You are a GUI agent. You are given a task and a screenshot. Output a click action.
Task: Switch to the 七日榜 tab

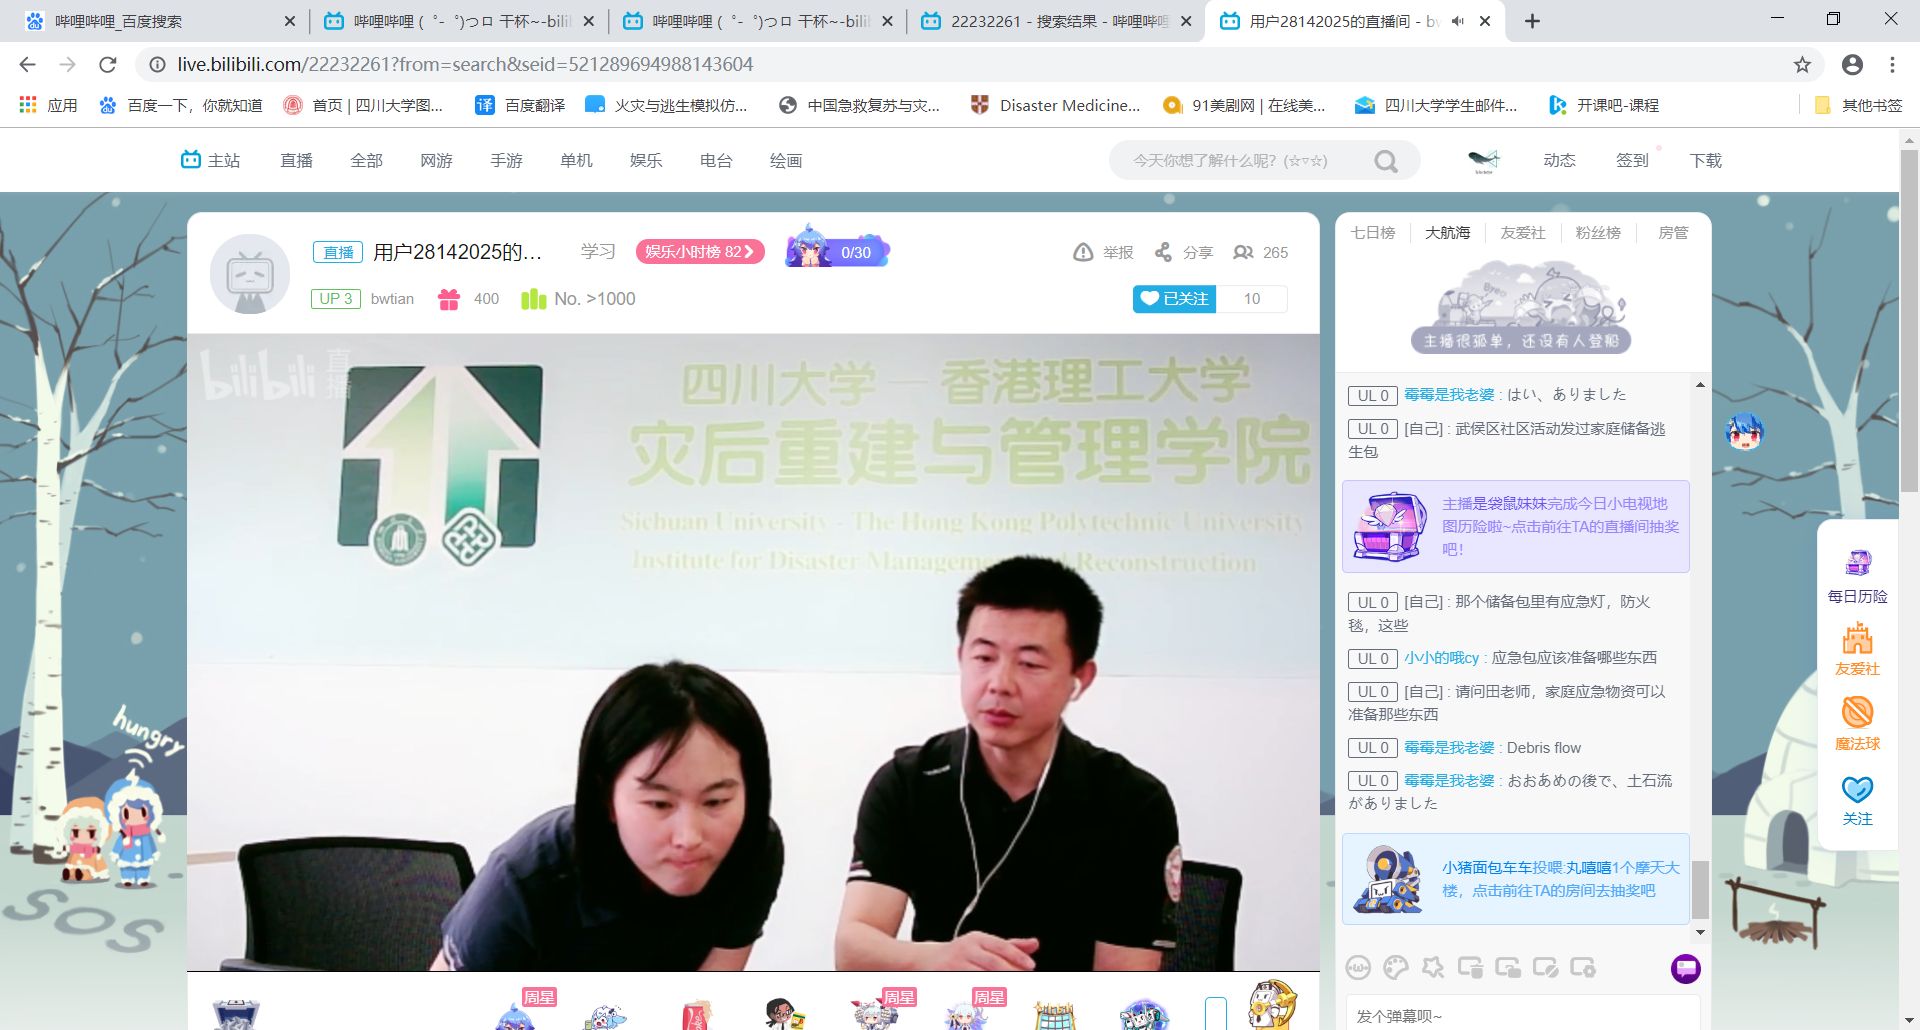click(1372, 233)
